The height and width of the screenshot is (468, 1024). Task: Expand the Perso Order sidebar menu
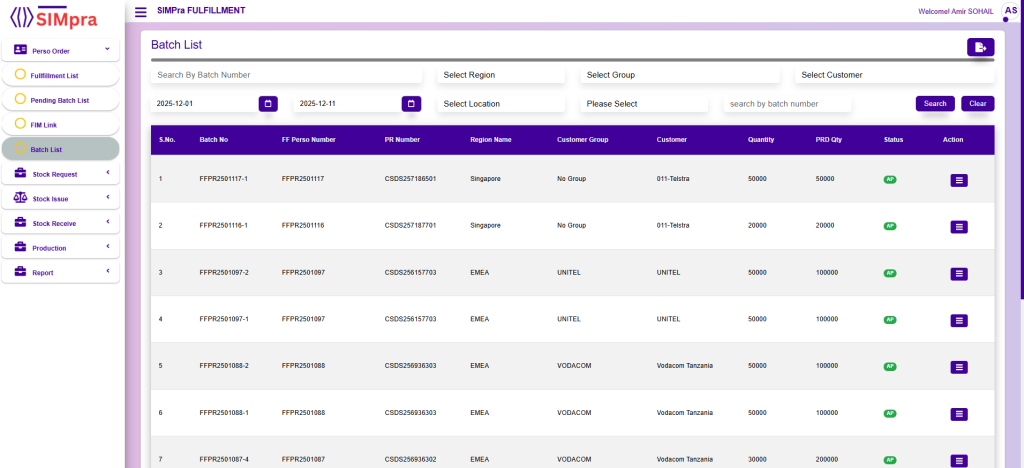click(x=60, y=49)
